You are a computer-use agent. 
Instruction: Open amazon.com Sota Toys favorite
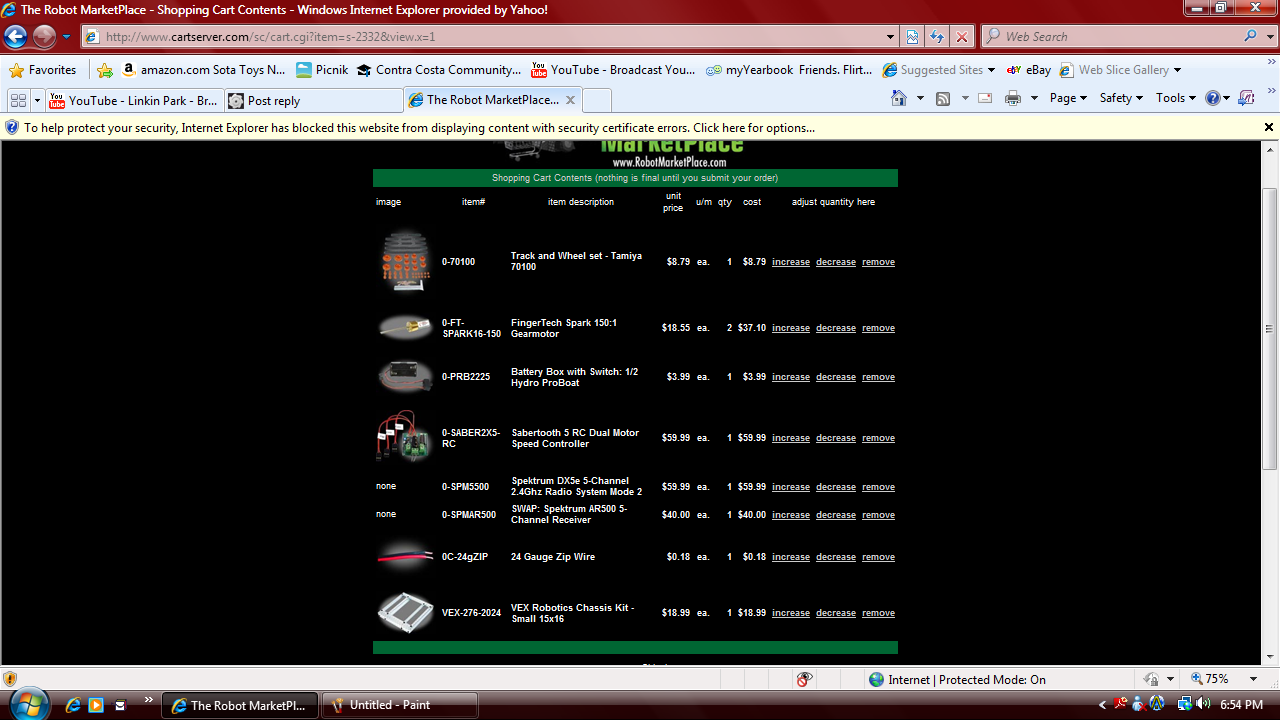tap(203, 70)
